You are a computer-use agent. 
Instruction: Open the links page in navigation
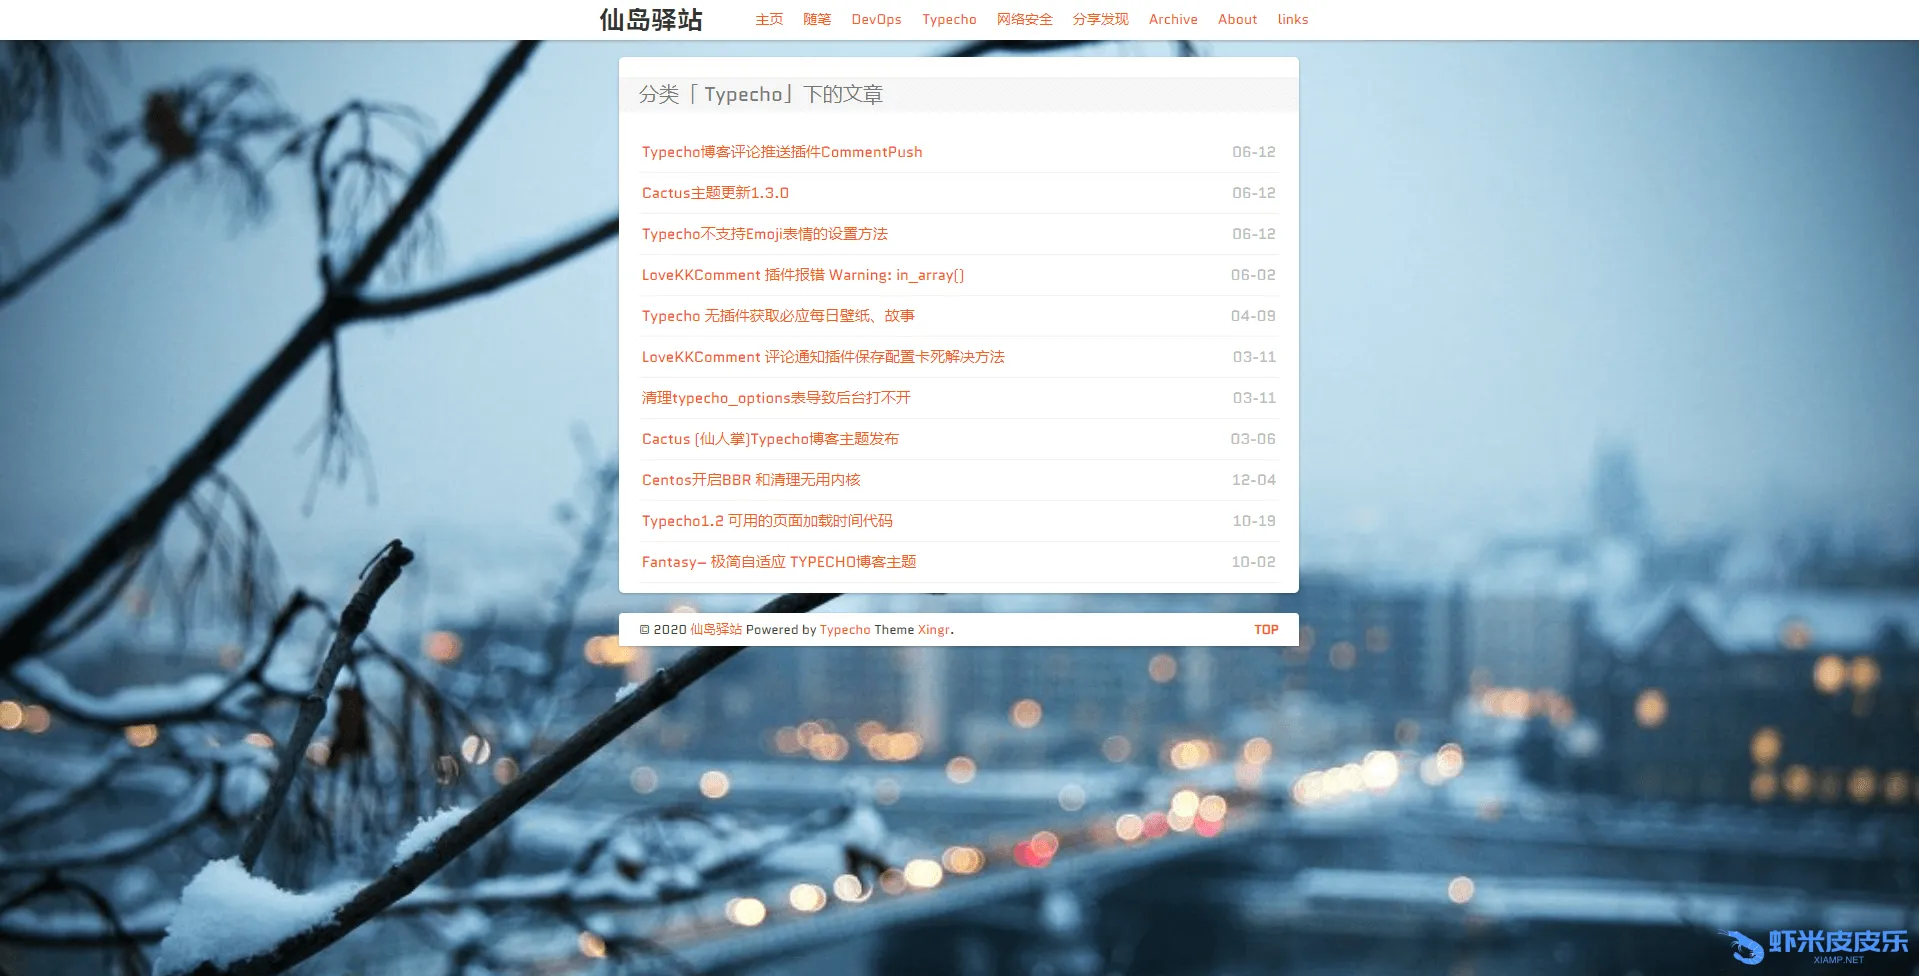tap(1292, 20)
